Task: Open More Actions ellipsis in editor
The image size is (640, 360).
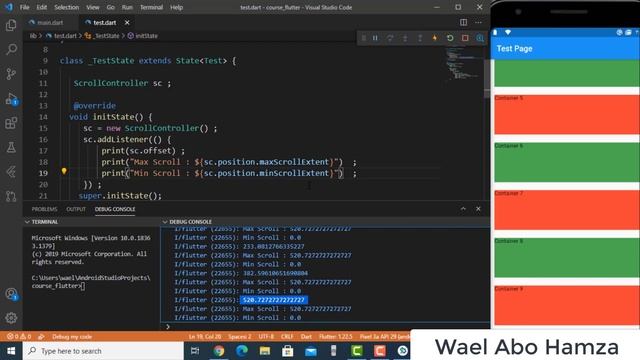Action: [478, 22]
